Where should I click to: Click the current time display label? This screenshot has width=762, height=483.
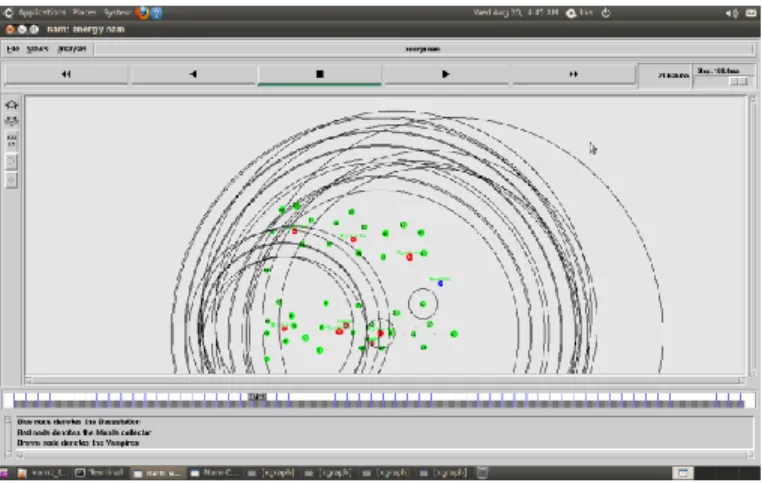pos(673,75)
